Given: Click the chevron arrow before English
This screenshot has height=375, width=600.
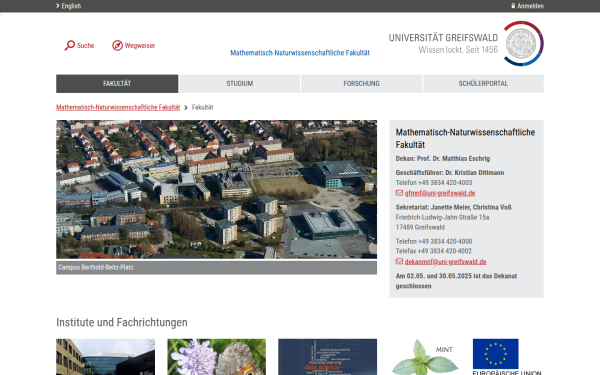Looking at the screenshot, I should click(58, 6).
